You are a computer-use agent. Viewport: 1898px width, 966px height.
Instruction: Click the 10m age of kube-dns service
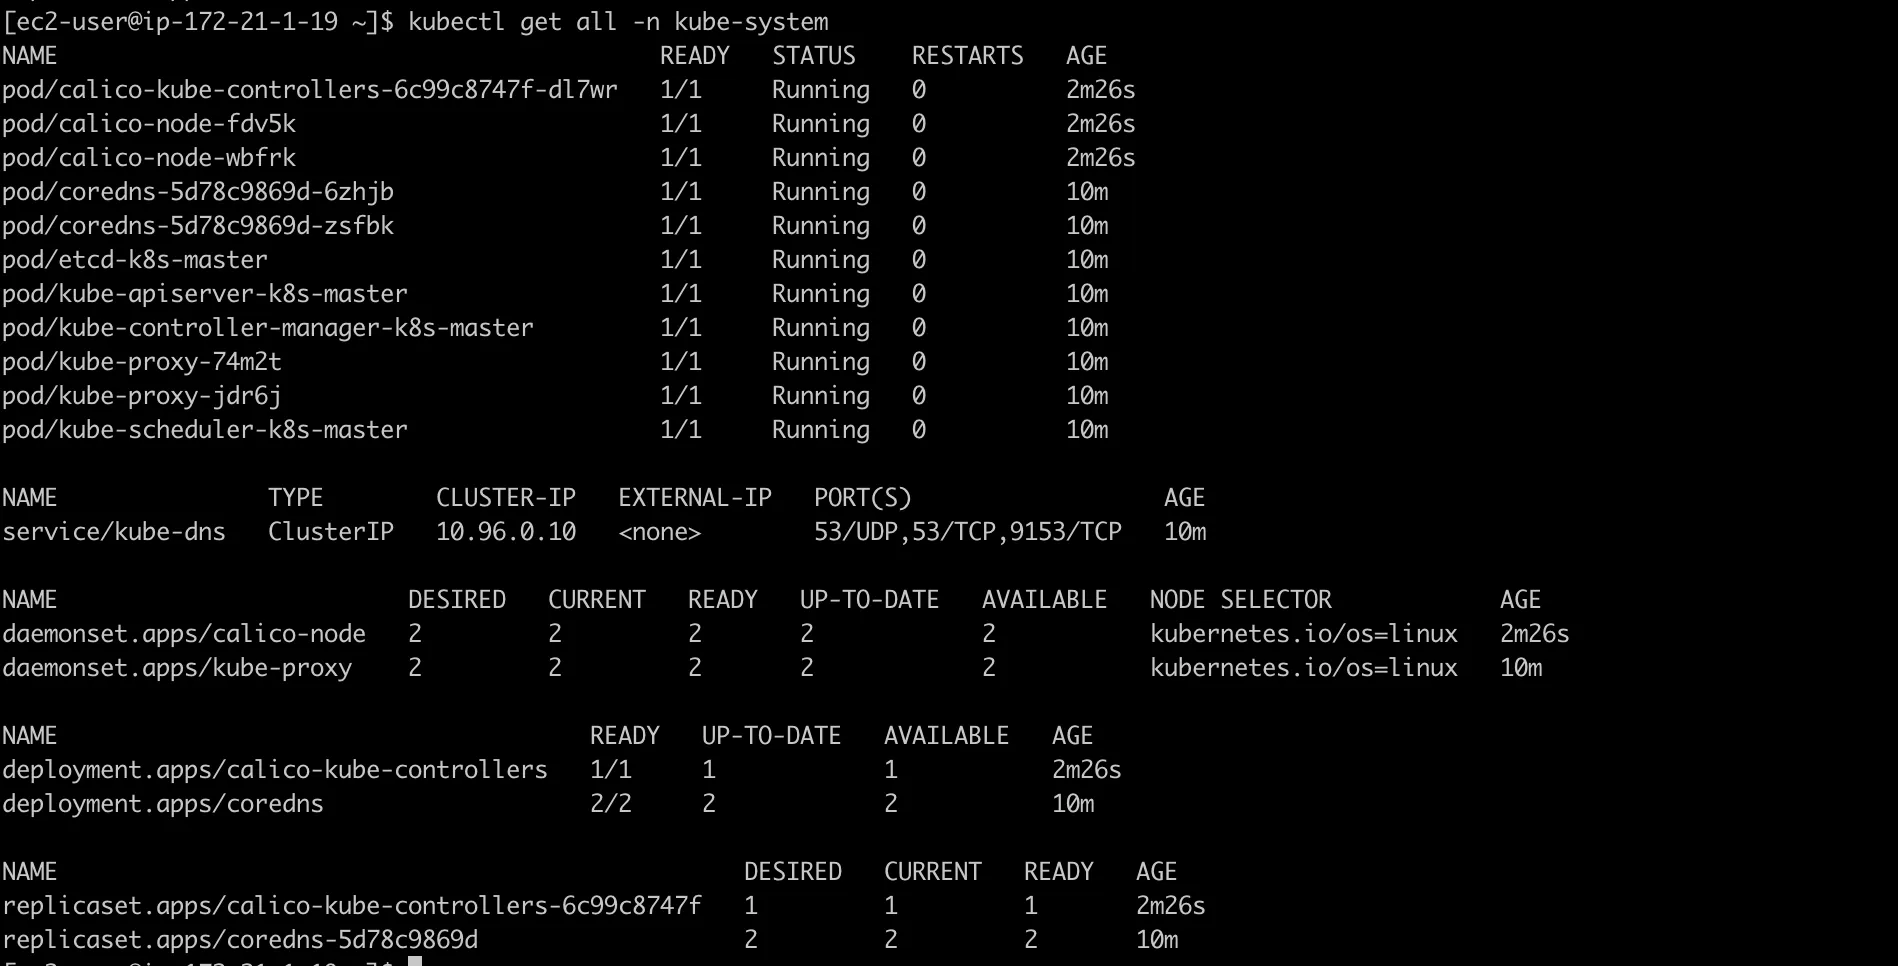(1185, 532)
